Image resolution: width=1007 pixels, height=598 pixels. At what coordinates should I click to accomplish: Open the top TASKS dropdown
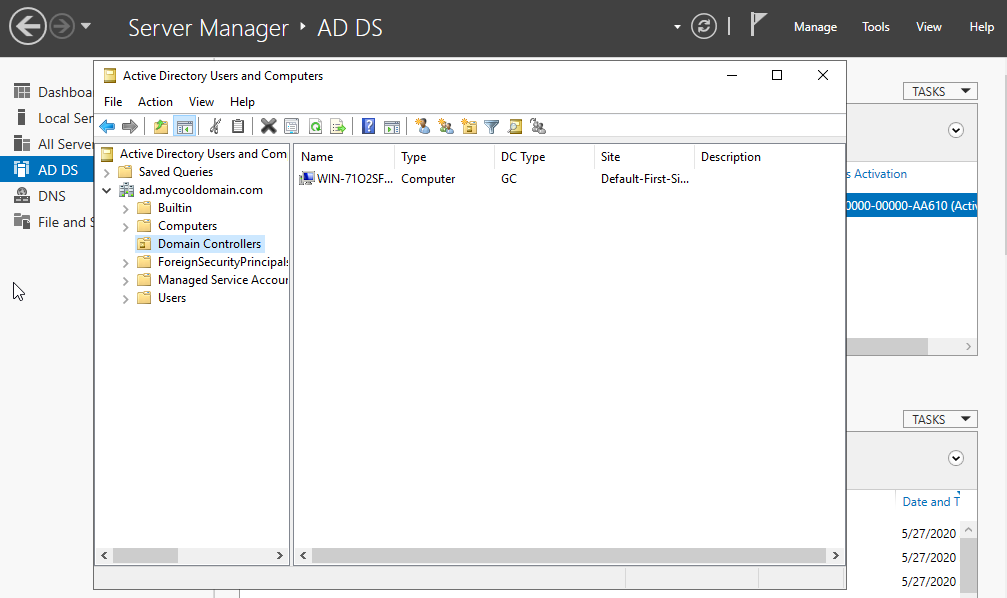(939, 91)
